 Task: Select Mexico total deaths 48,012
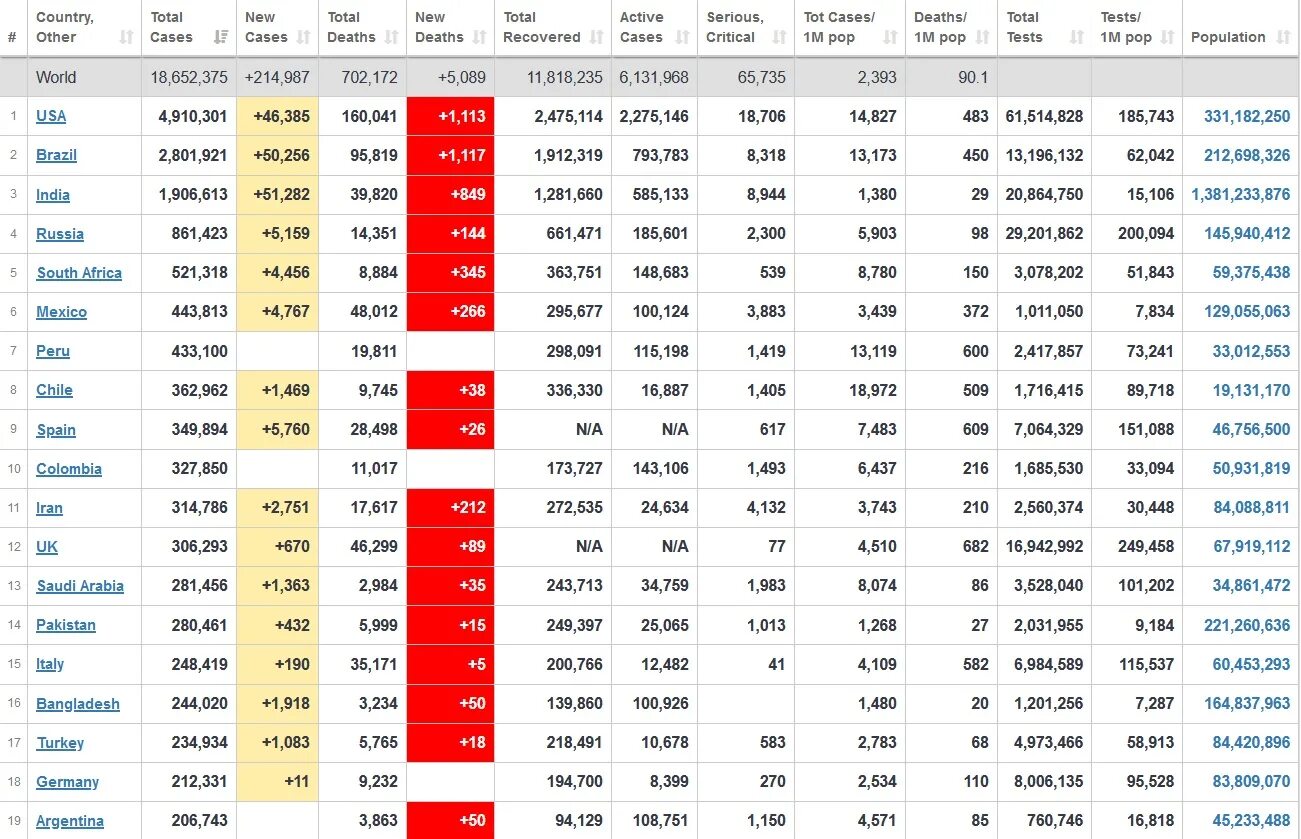374,312
